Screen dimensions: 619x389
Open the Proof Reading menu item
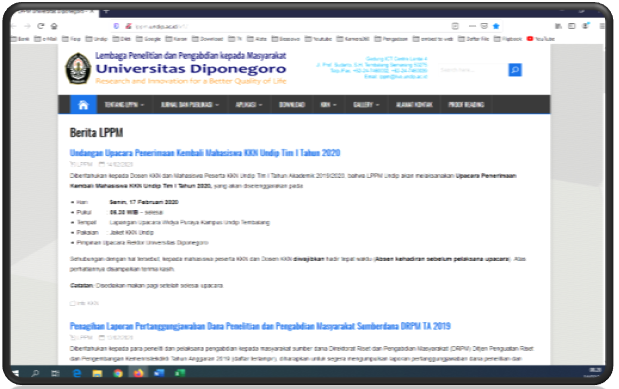[x=466, y=105]
